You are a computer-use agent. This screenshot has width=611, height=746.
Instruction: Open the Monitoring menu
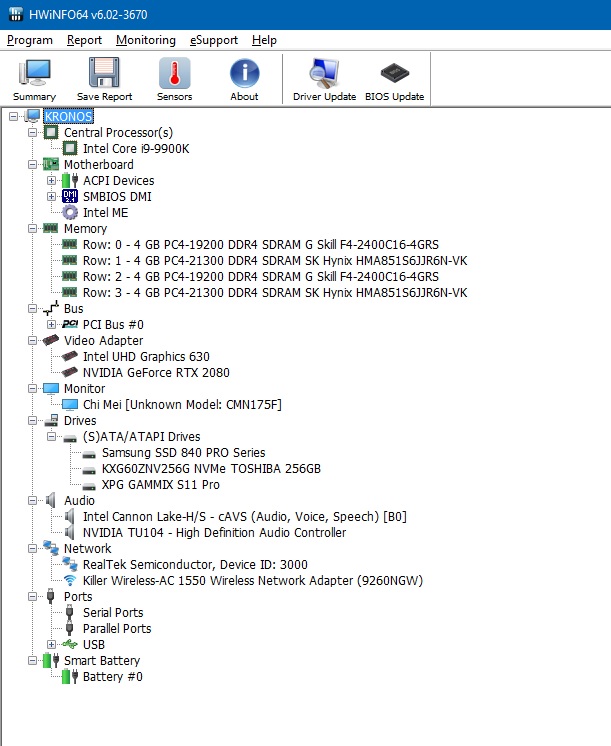pyautogui.click(x=146, y=40)
